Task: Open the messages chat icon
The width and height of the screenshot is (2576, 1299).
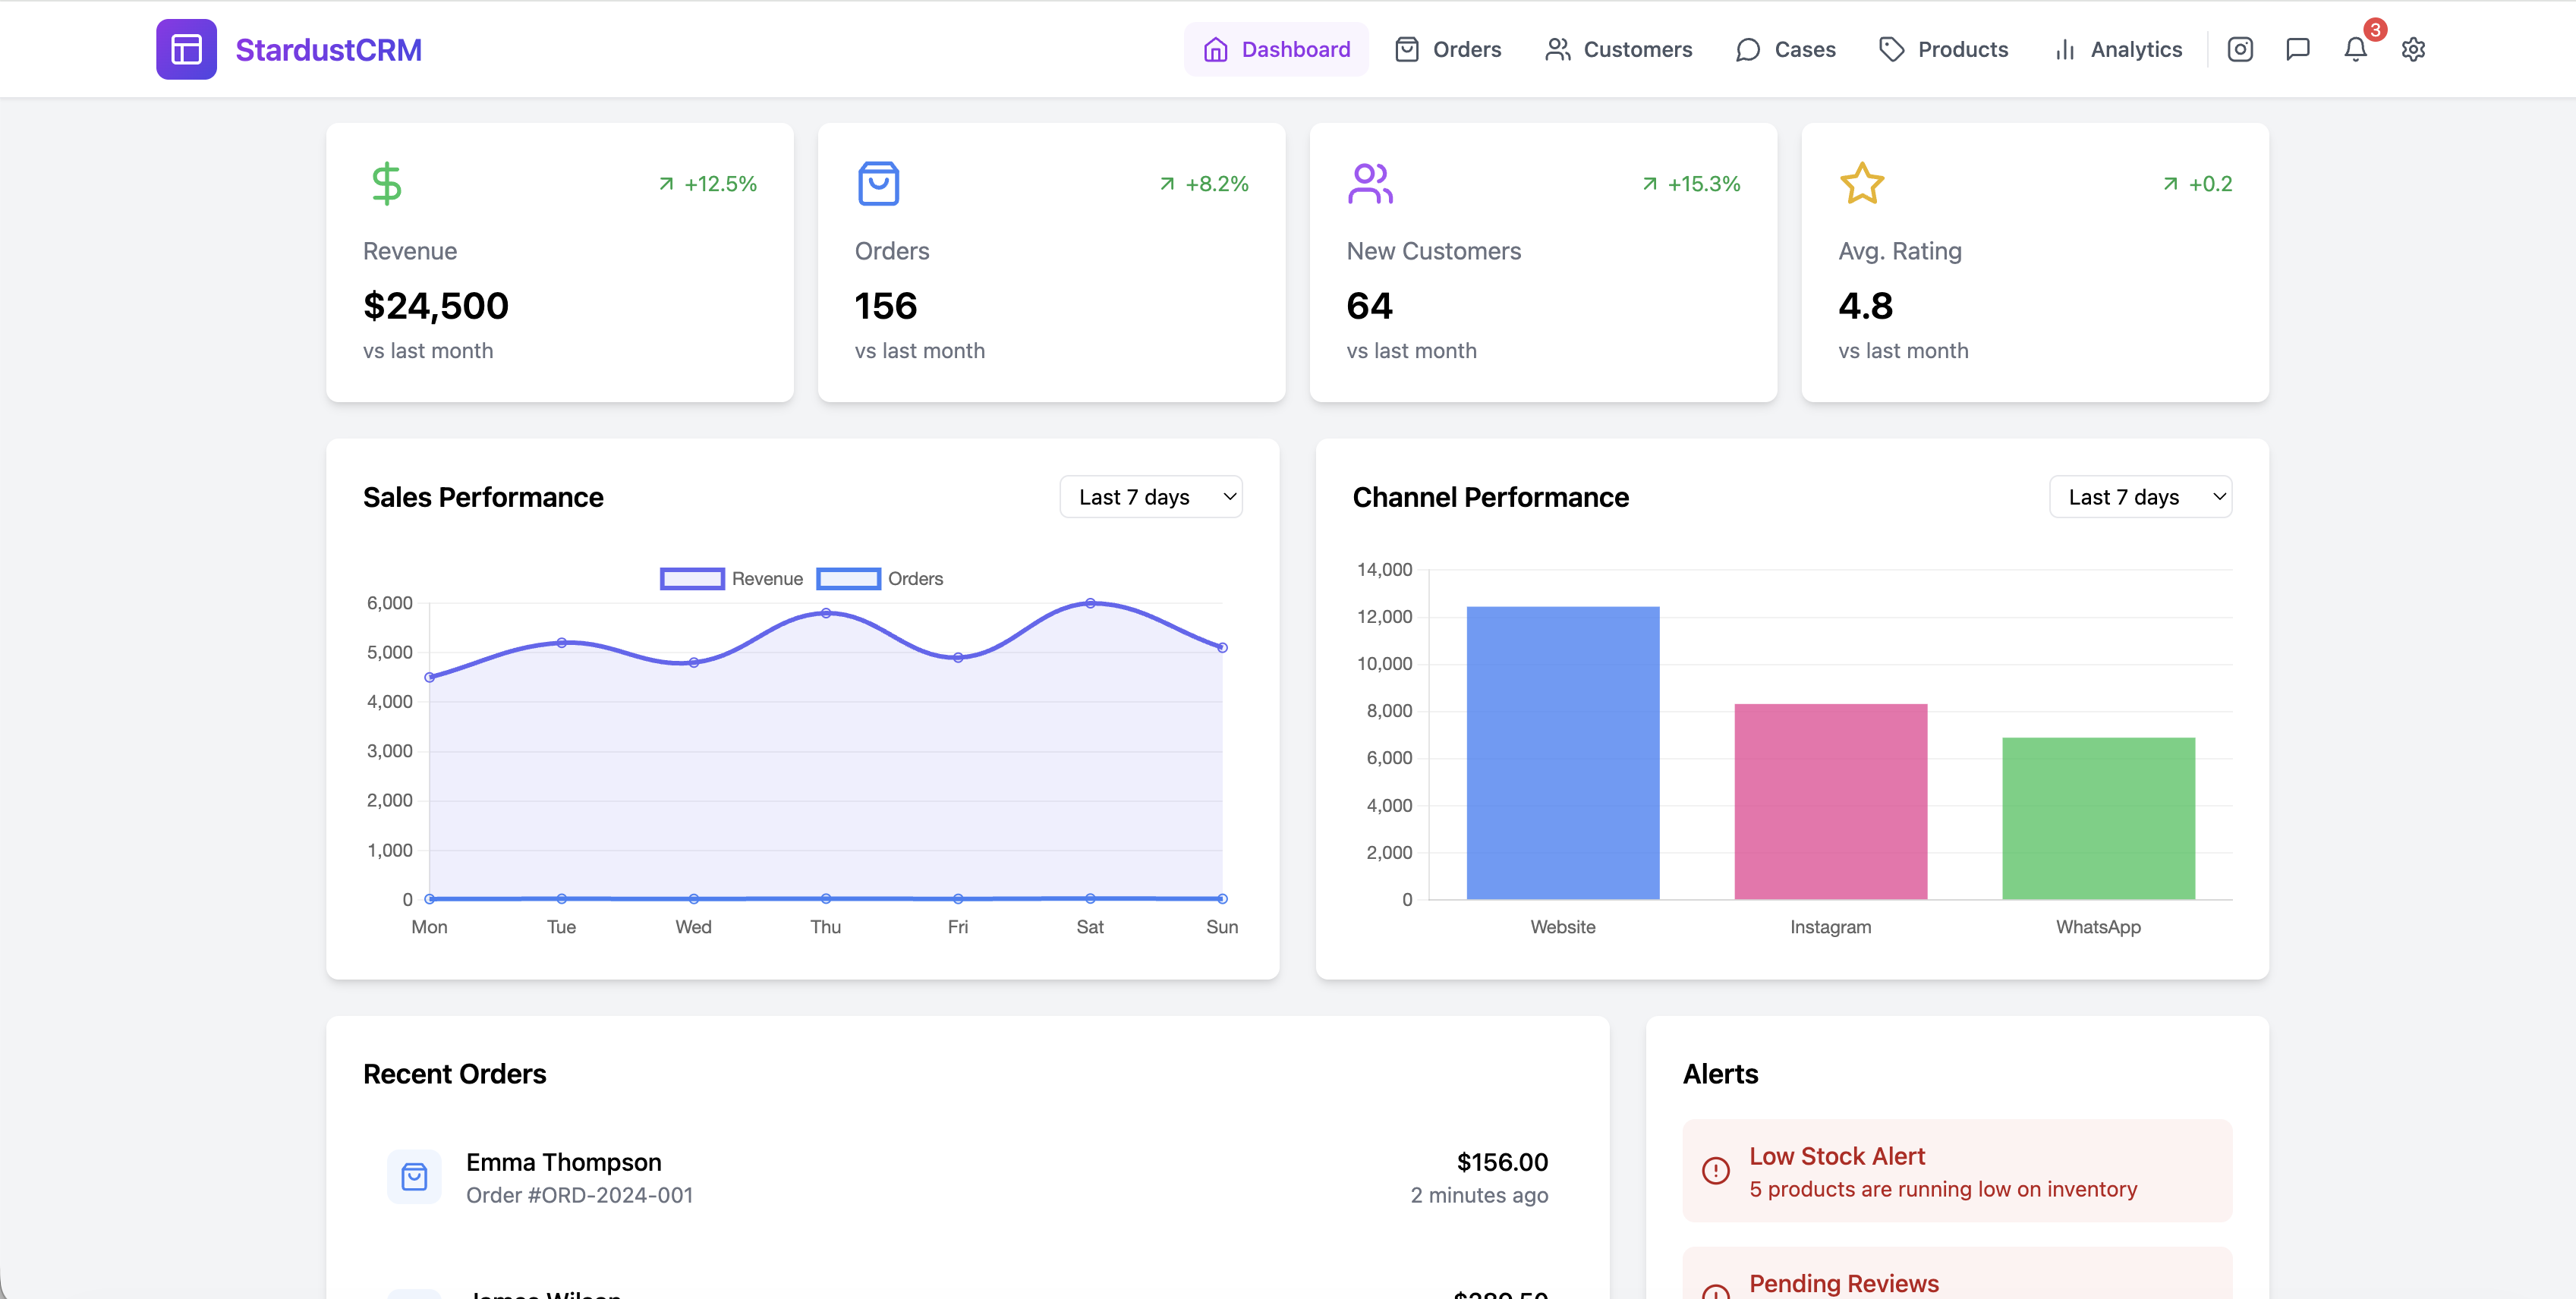Action: click(2298, 49)
